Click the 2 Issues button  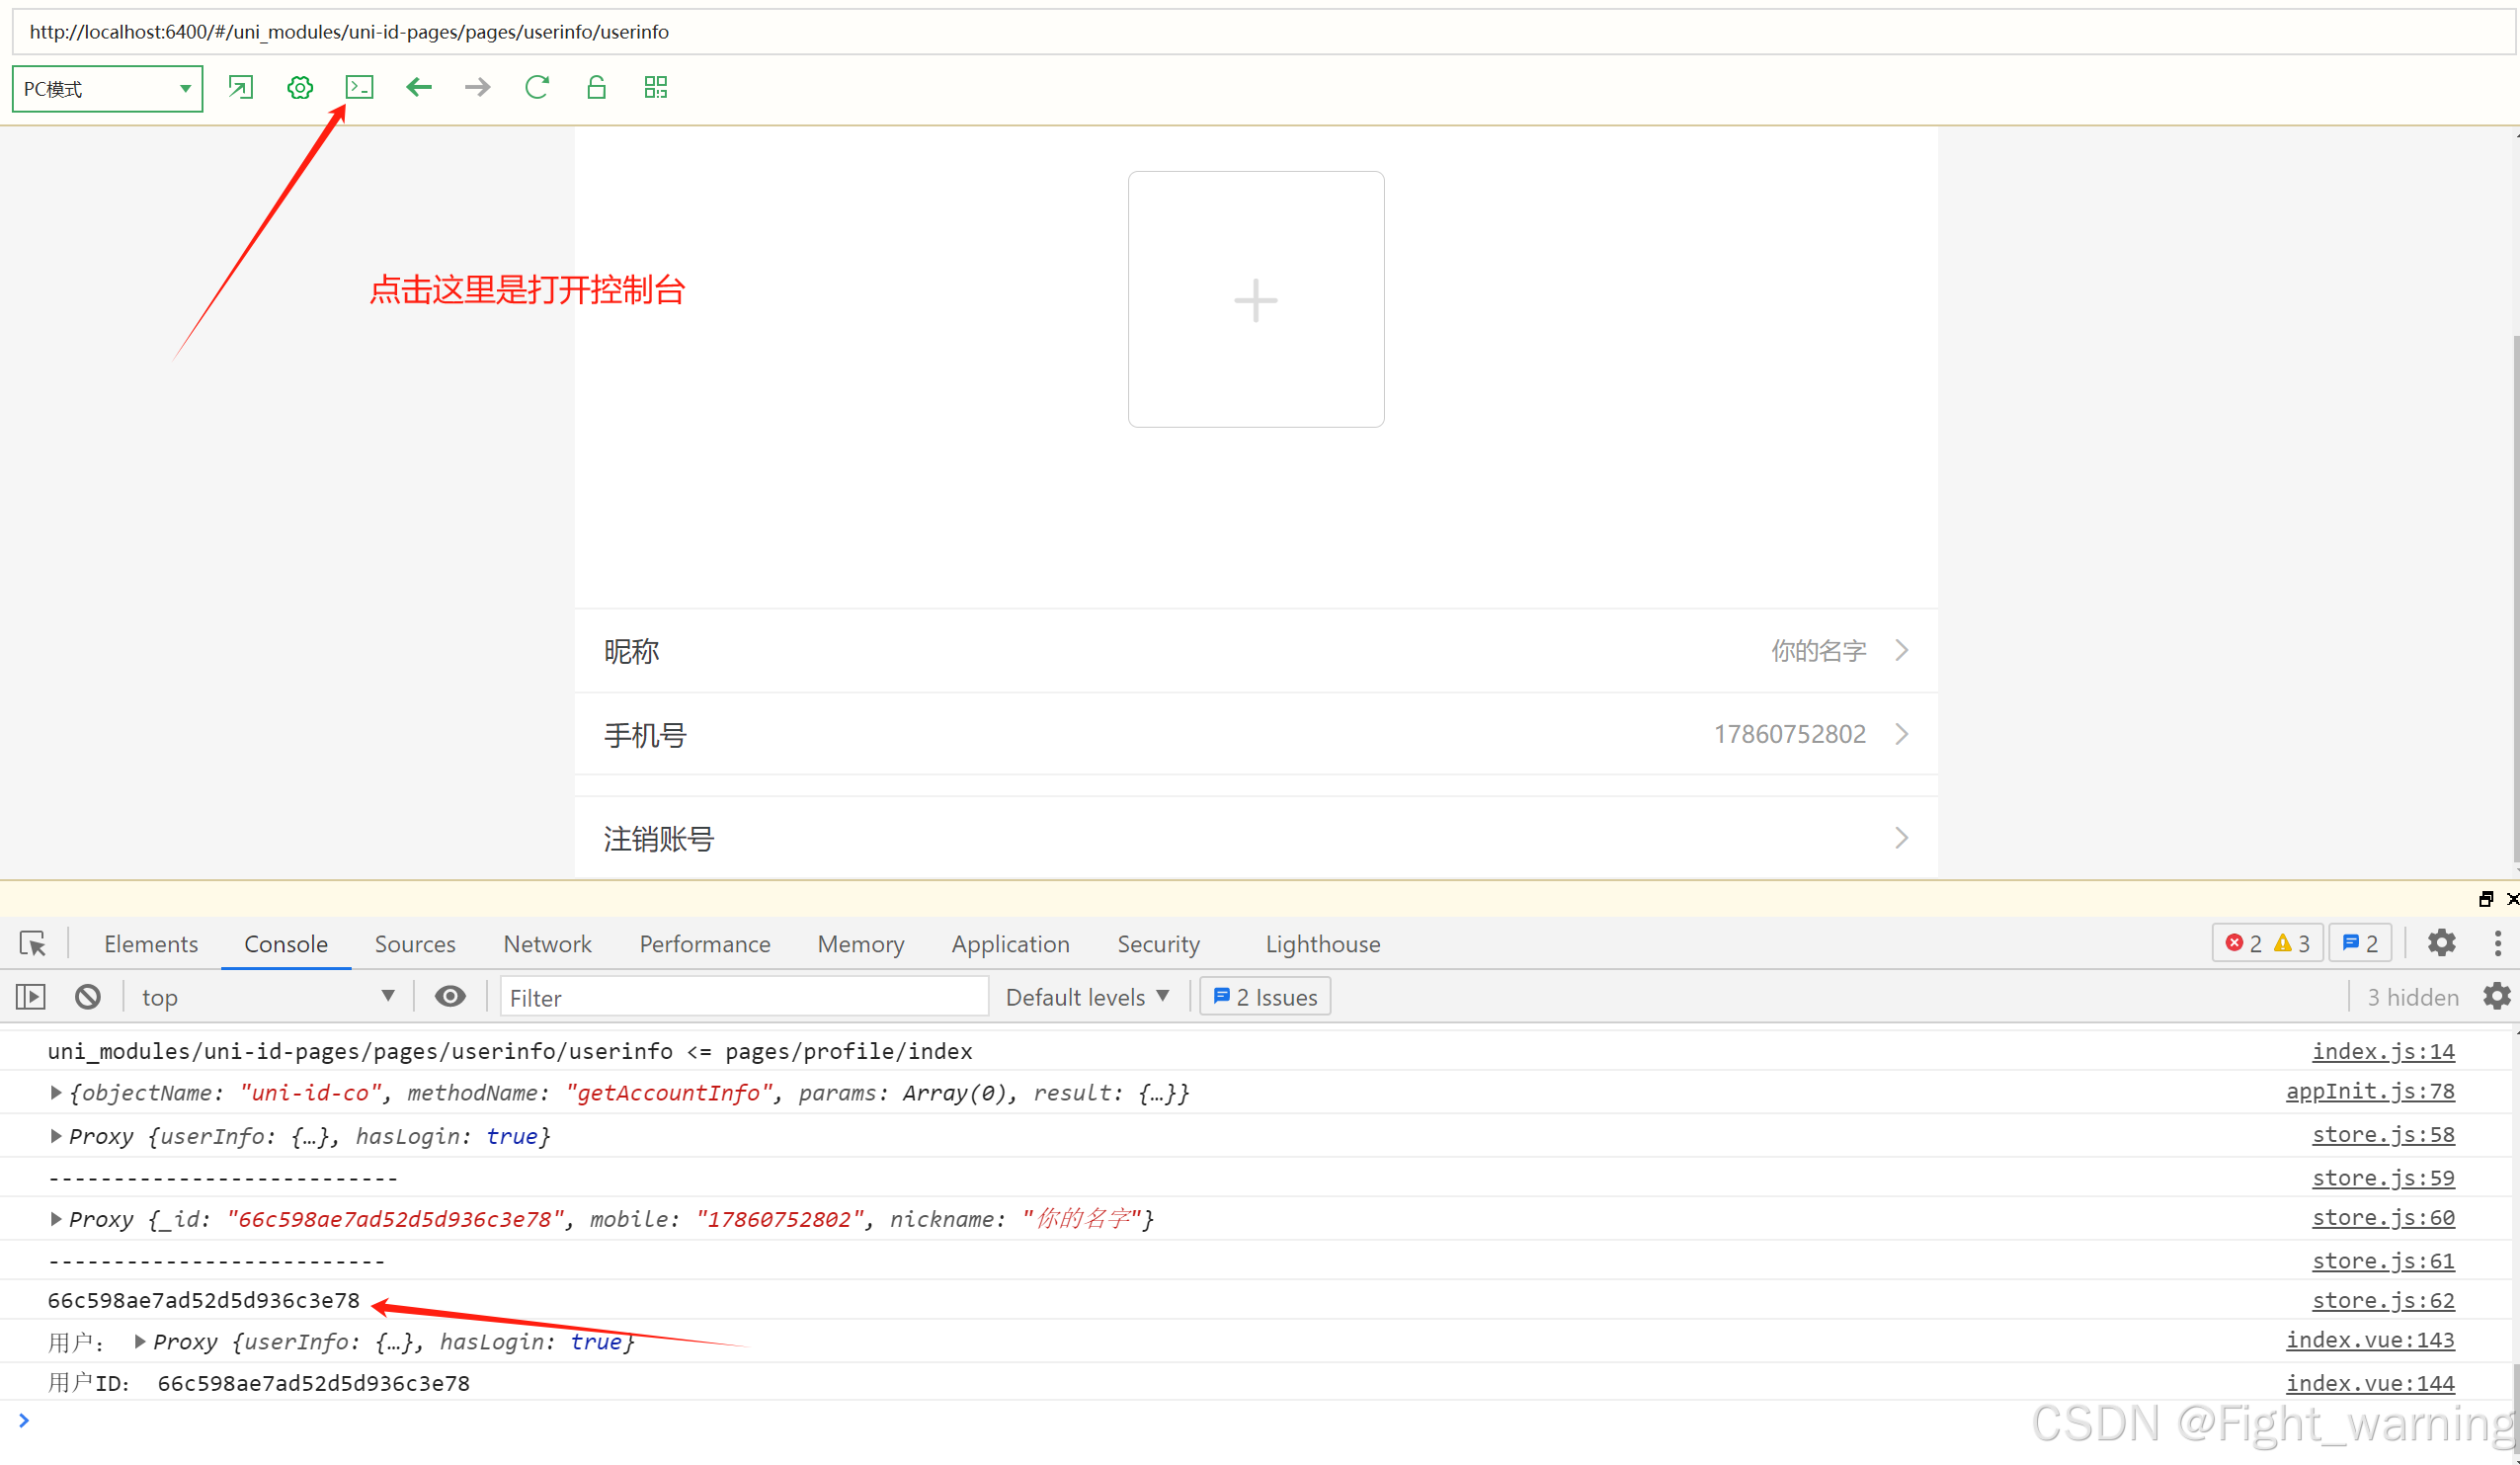pos(1265,997)
